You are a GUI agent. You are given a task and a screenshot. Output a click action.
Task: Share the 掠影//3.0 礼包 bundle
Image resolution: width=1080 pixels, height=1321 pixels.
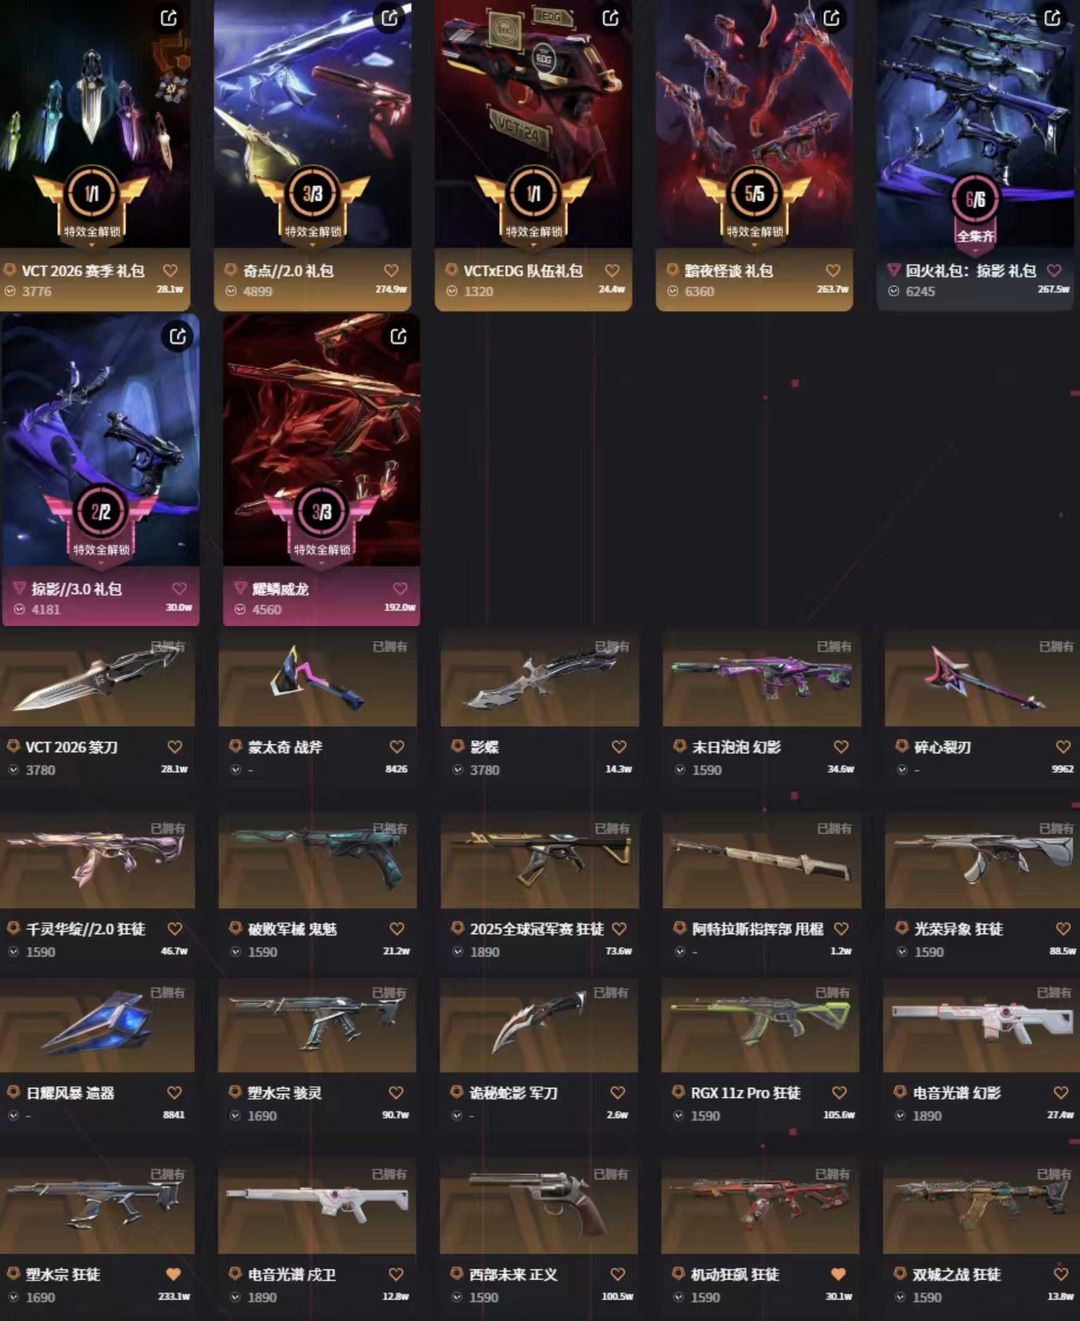coord(178,336)
